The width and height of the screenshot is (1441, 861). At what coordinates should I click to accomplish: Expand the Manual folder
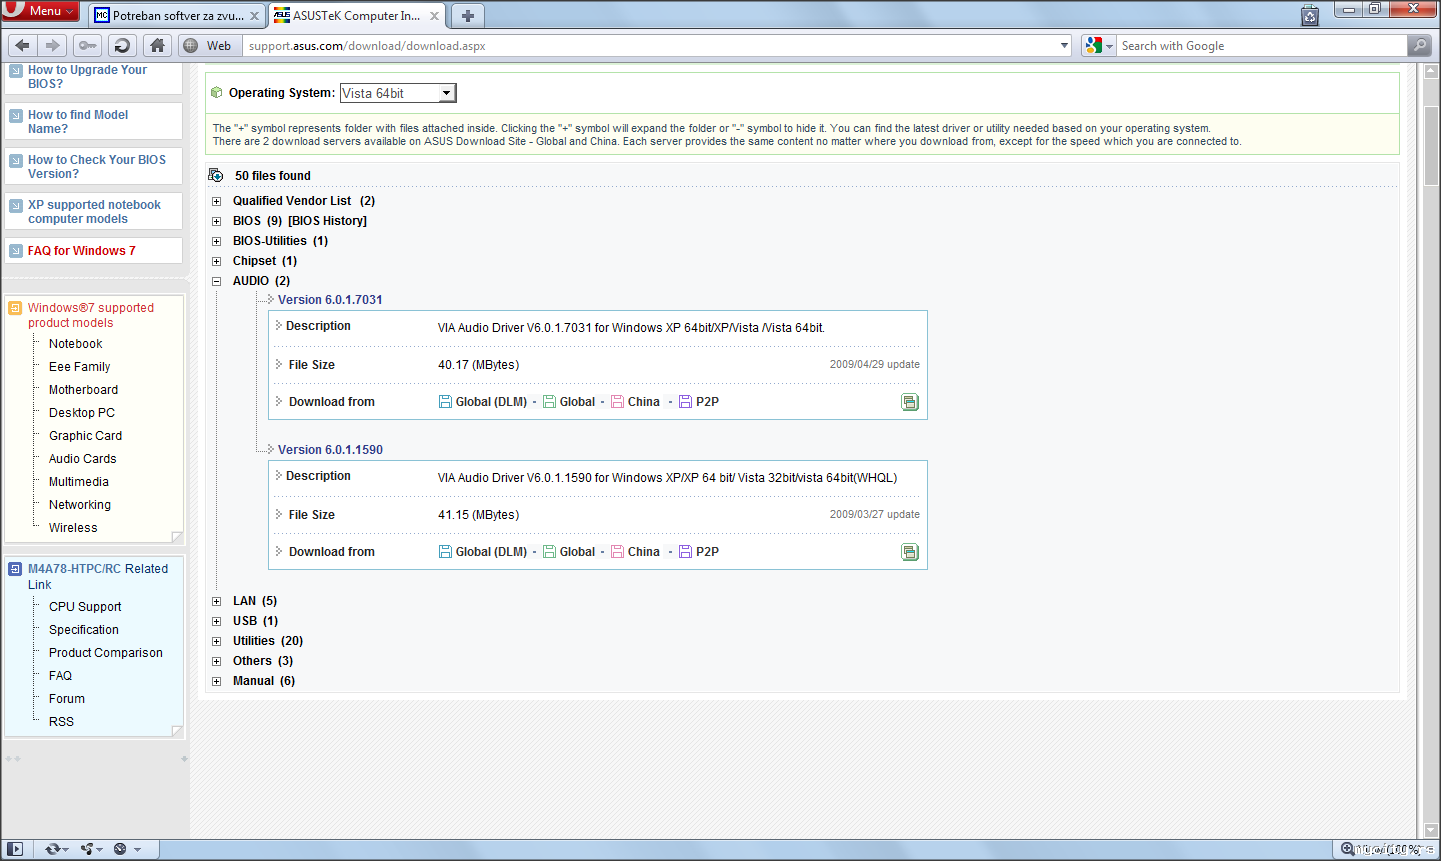tap(216, 681)
